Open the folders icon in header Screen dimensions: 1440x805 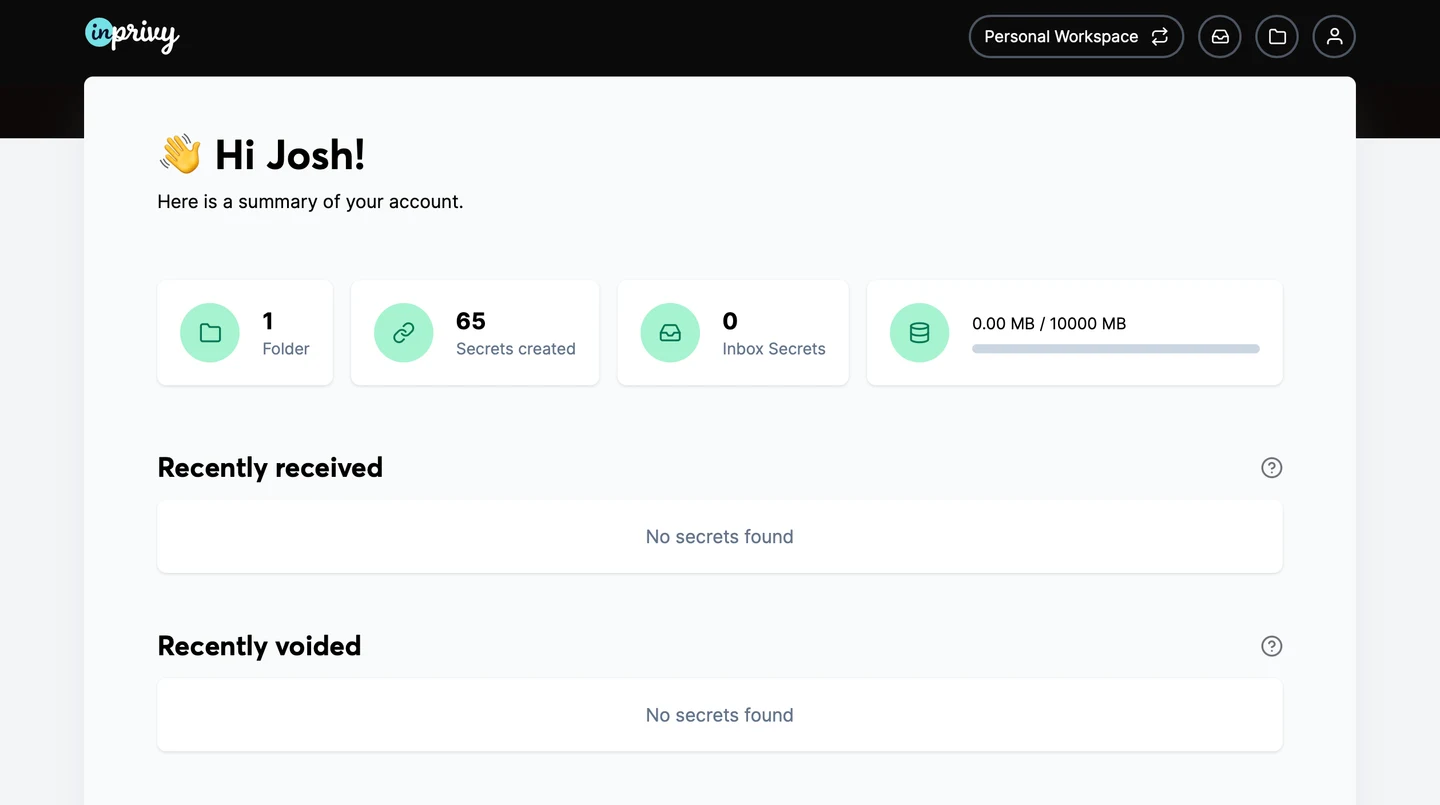click(1277, 37)
